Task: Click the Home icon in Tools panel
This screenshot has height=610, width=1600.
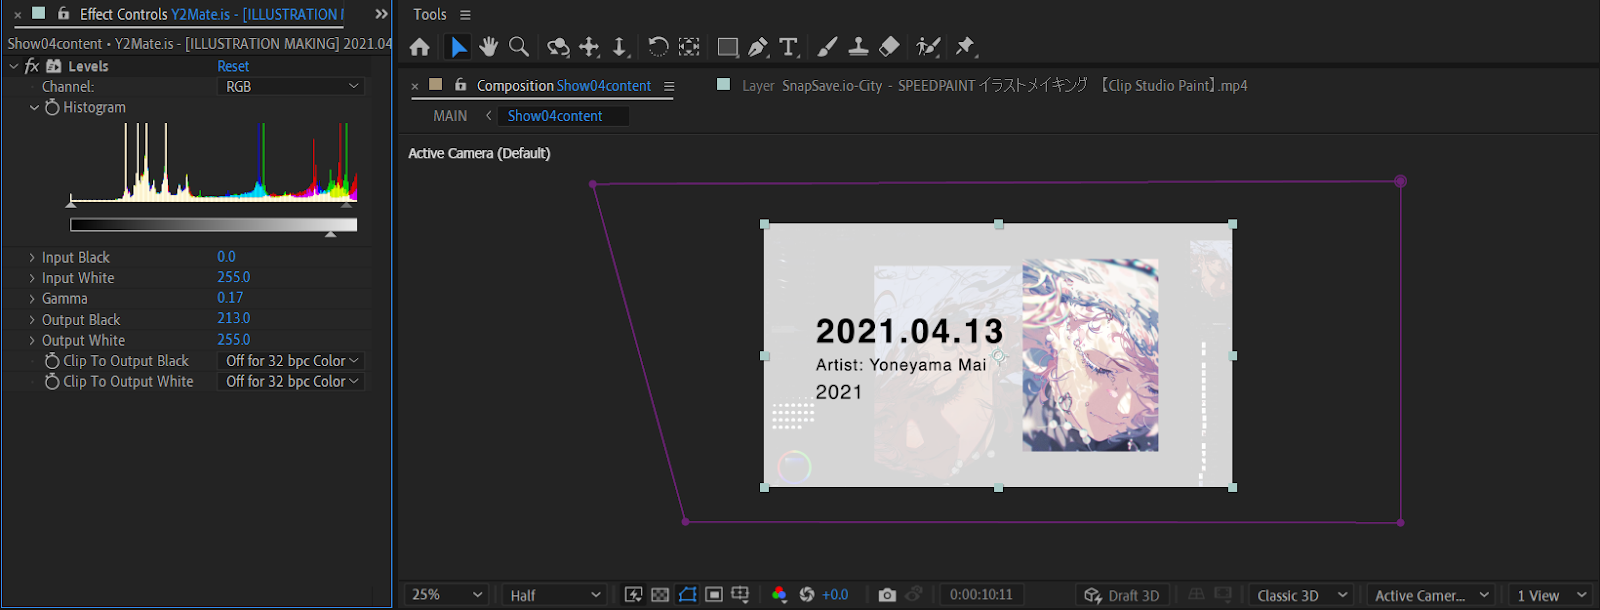Action: click(x=420, y=47)
